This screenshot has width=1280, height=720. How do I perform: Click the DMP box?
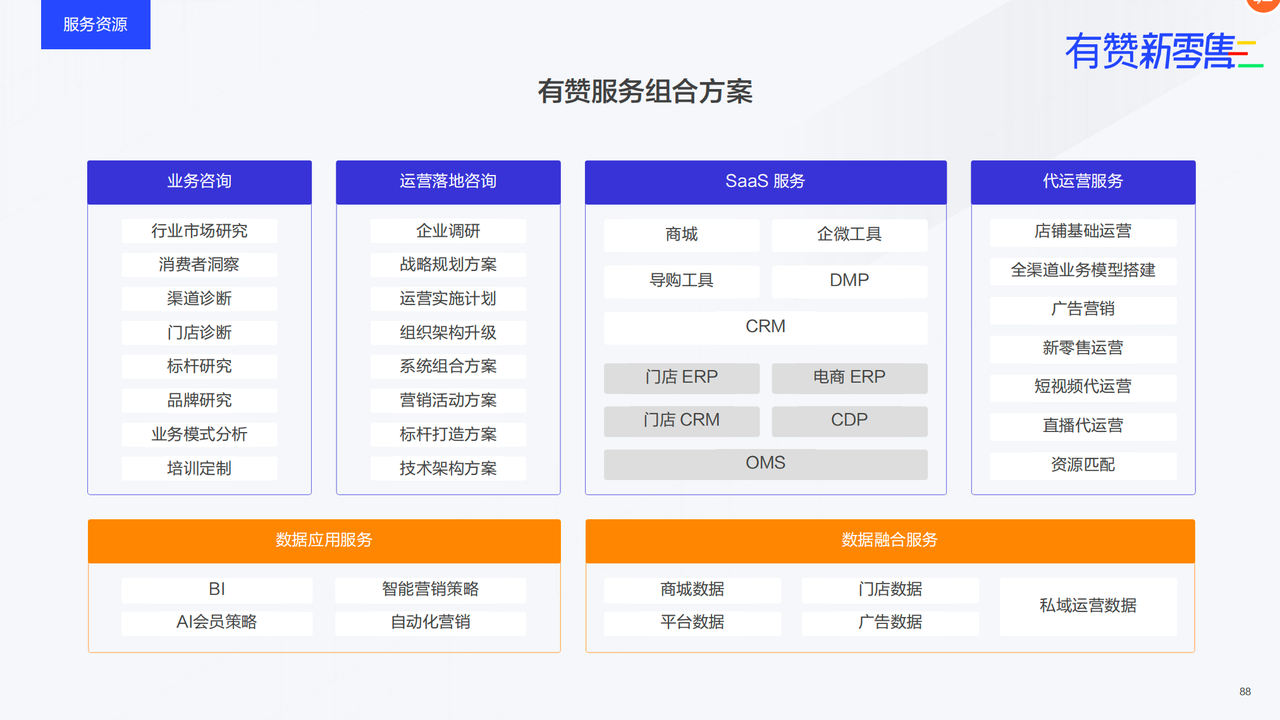click(x=849, y=281)
